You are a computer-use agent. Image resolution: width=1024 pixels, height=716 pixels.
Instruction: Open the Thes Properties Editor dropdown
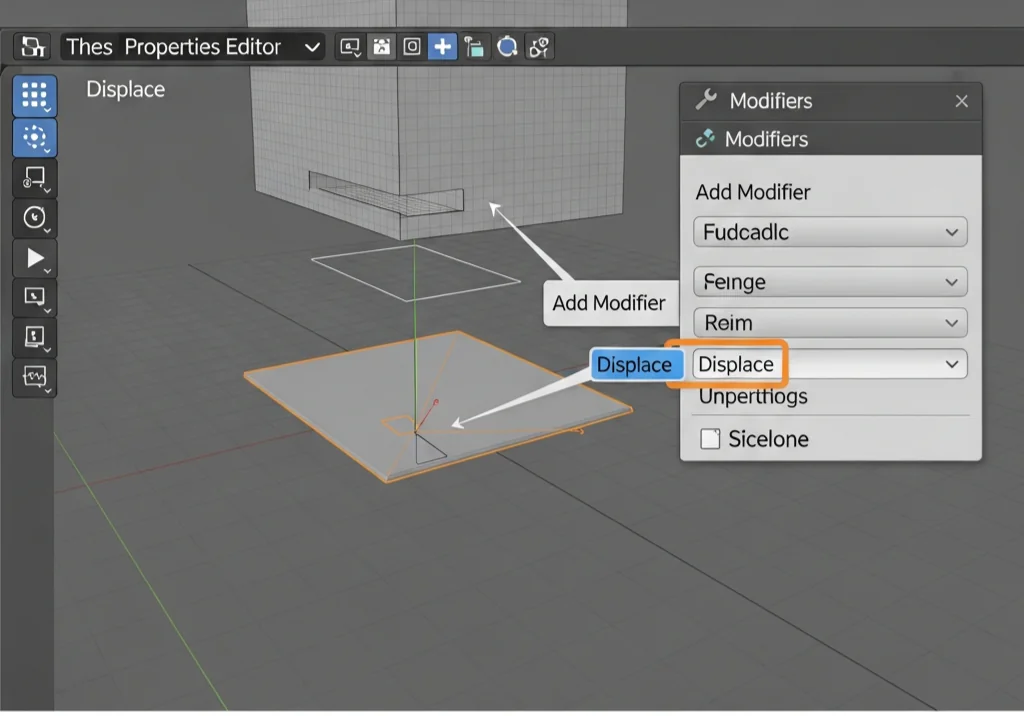pyautogui.click(x=193, y=47)
